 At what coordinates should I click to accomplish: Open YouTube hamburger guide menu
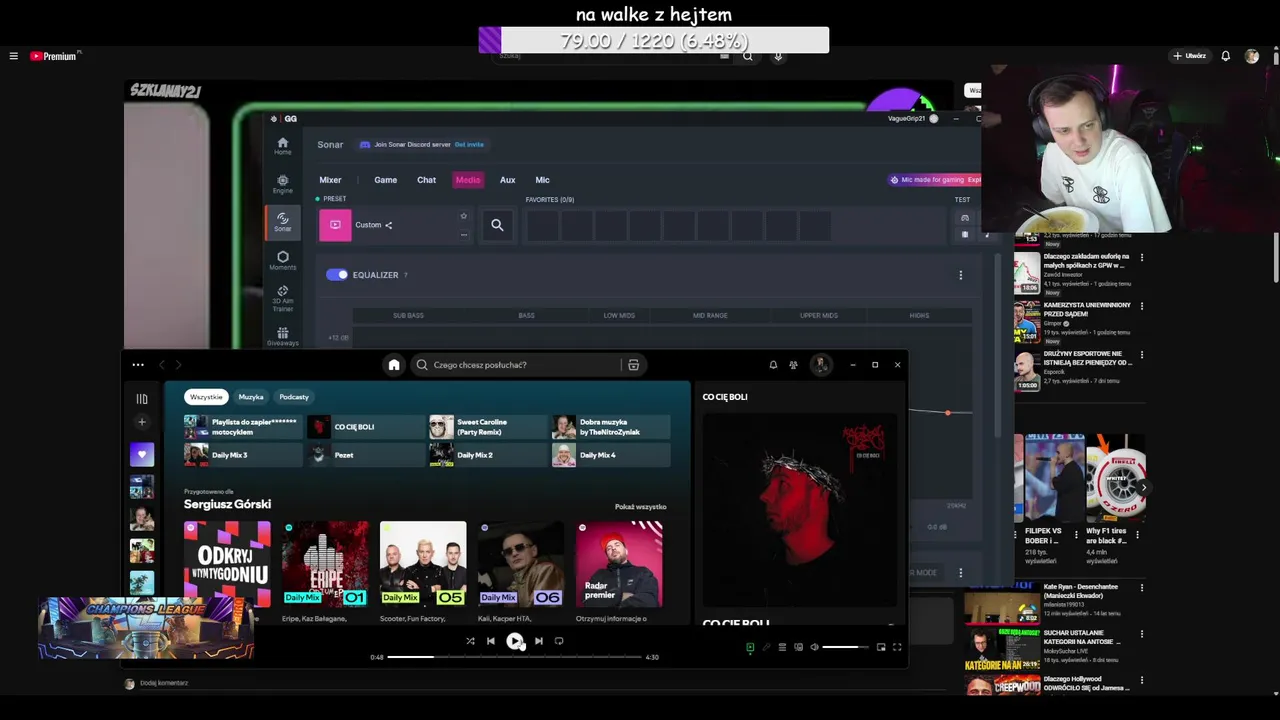13,56
